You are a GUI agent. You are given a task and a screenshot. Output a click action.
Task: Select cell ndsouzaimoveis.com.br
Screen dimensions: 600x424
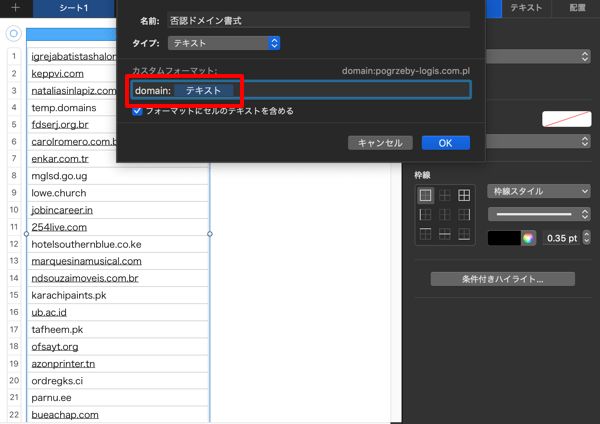point(118,278)
